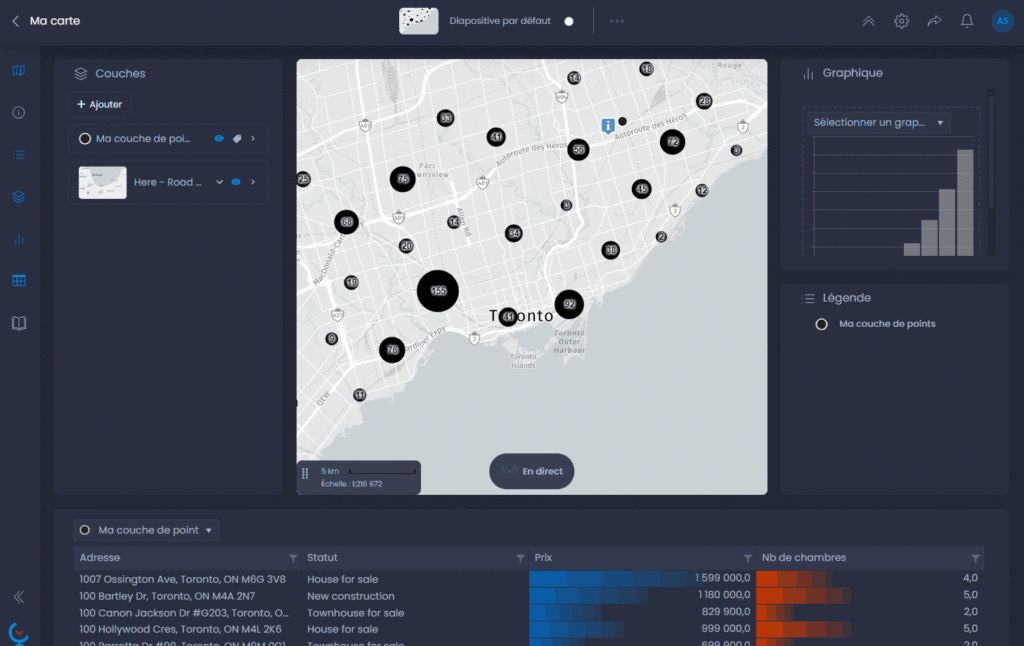The image size is (1024, 646).
Task: Click the Légende list icon
Action: pyautogui.click(x=808, y=299)
